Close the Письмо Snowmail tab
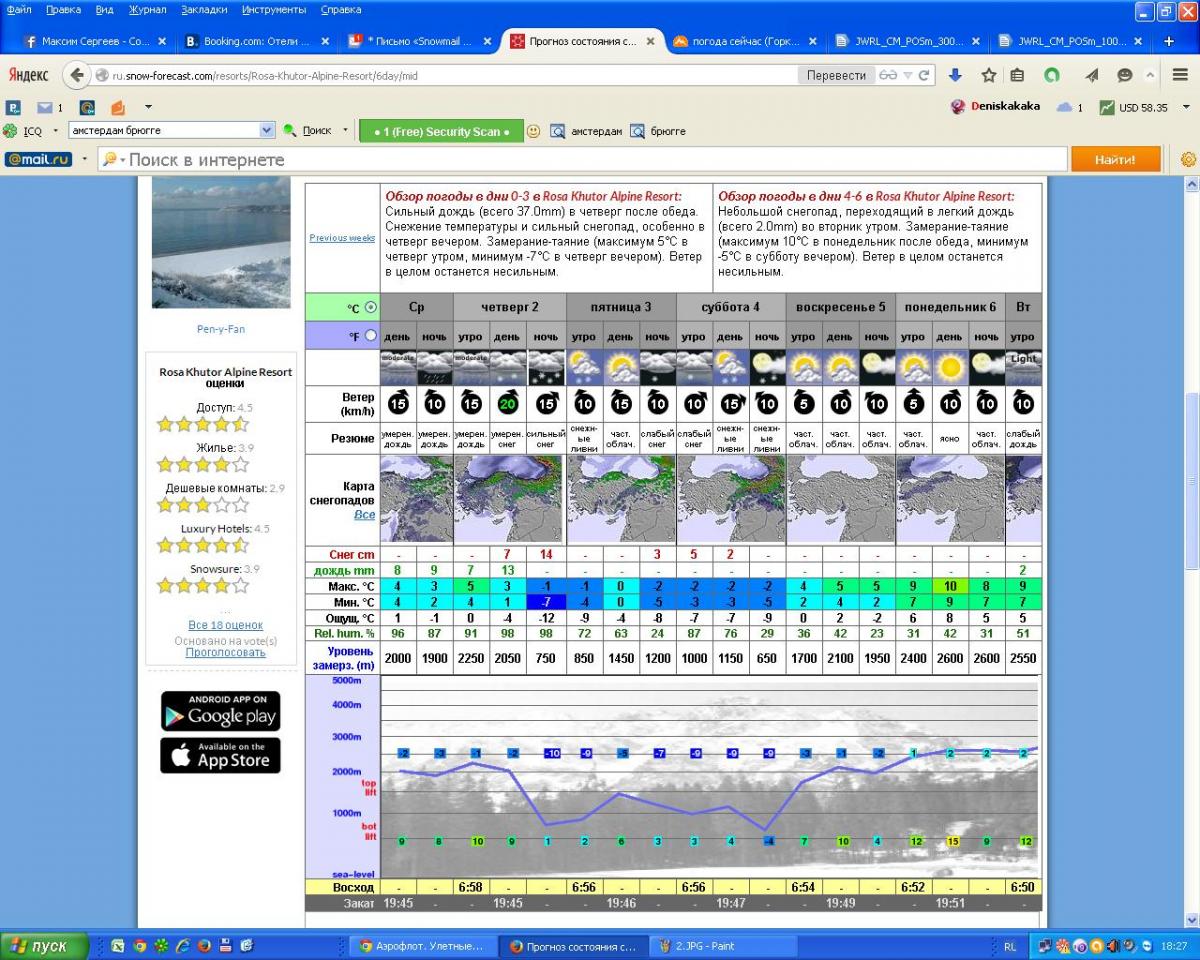 click(x=487, y=42)
